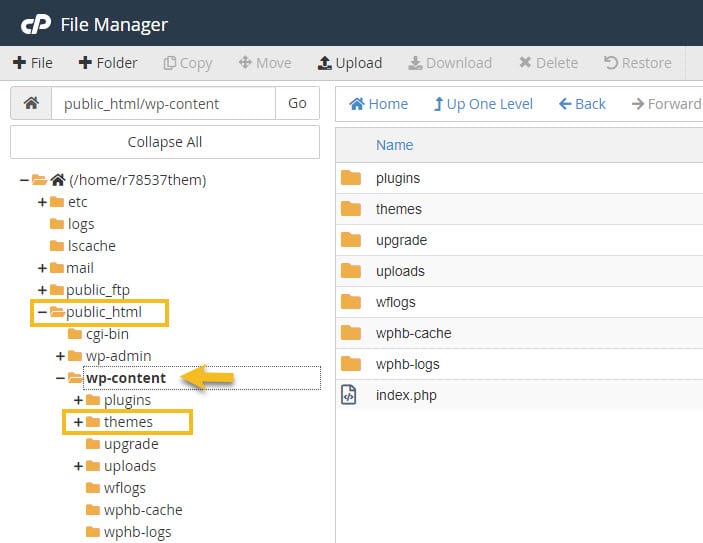Click the Go button
Viewport: 703px width, 543px height.
(297, 104)
